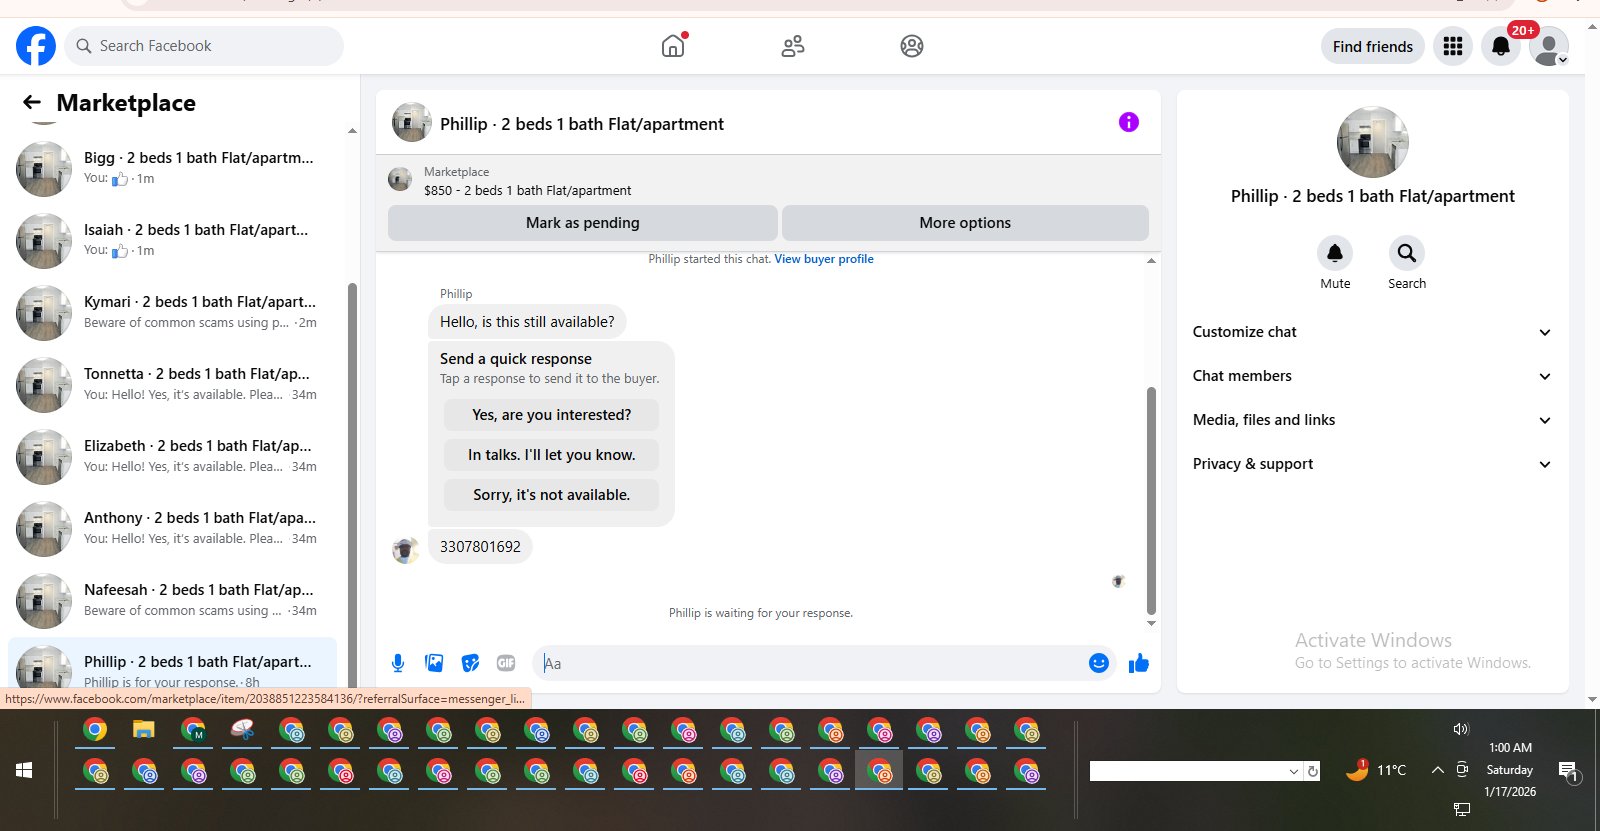Expand Media, files and links section

(x=1372, y=420)
